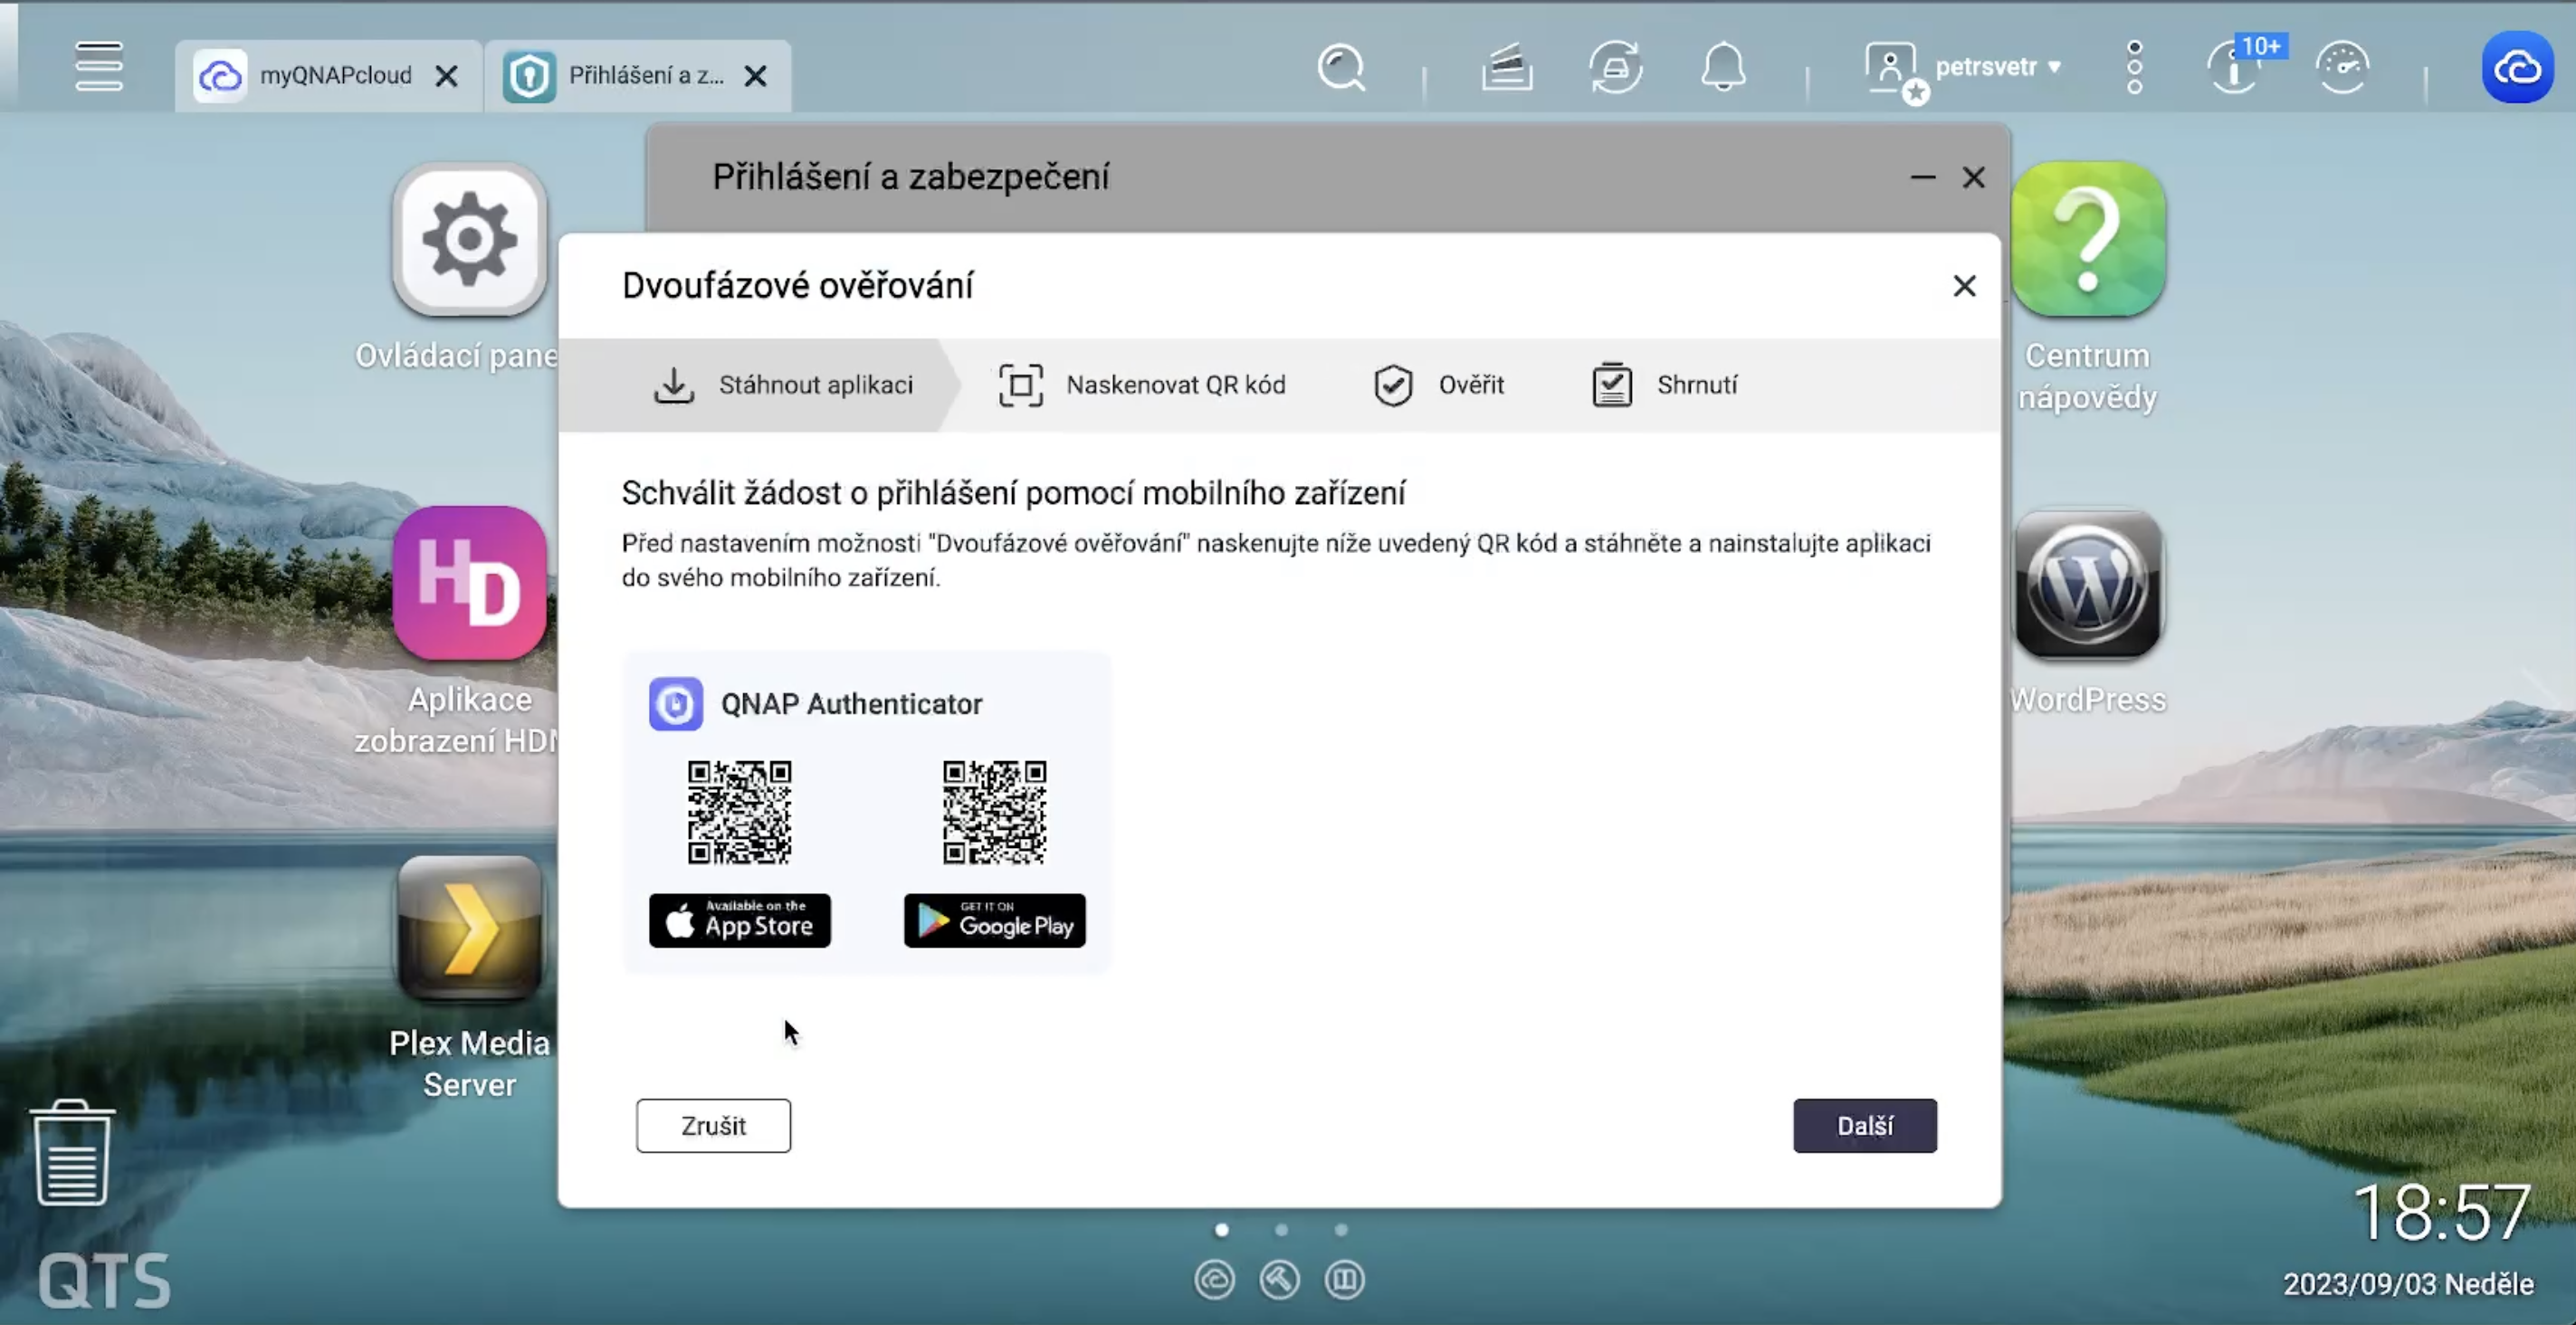Click the myQNAPcloud icon at top right

(x=2517, y=68)
